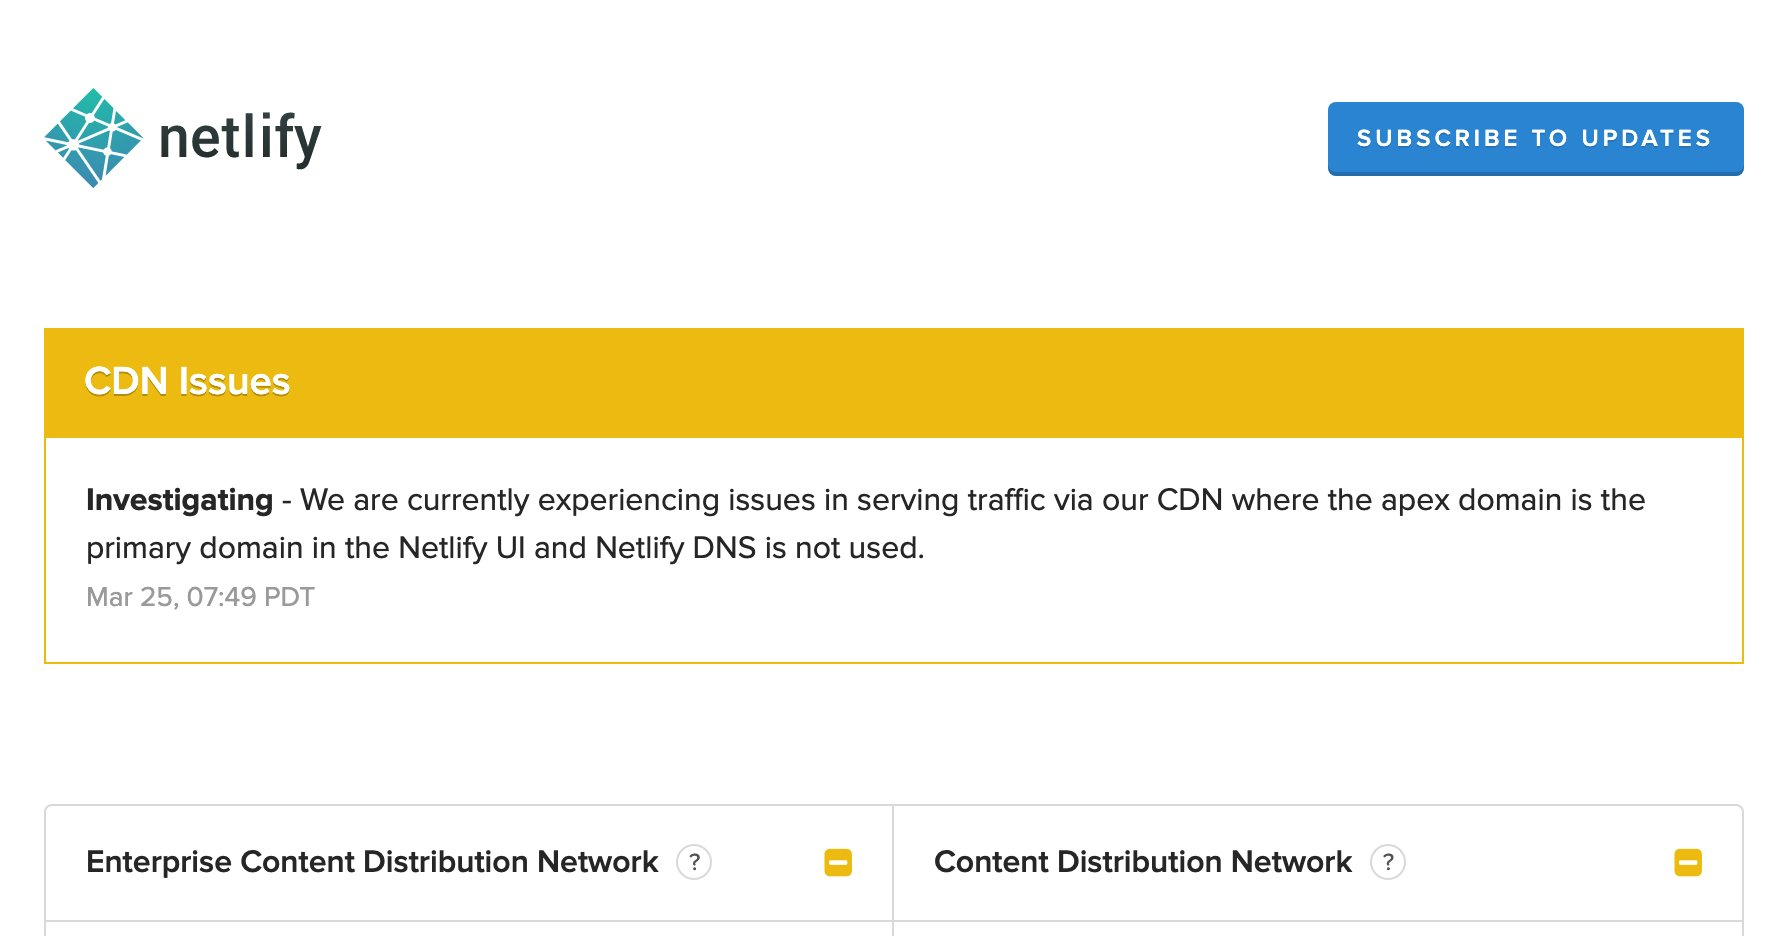Click the netlify wordmark text

pos(240,138)
